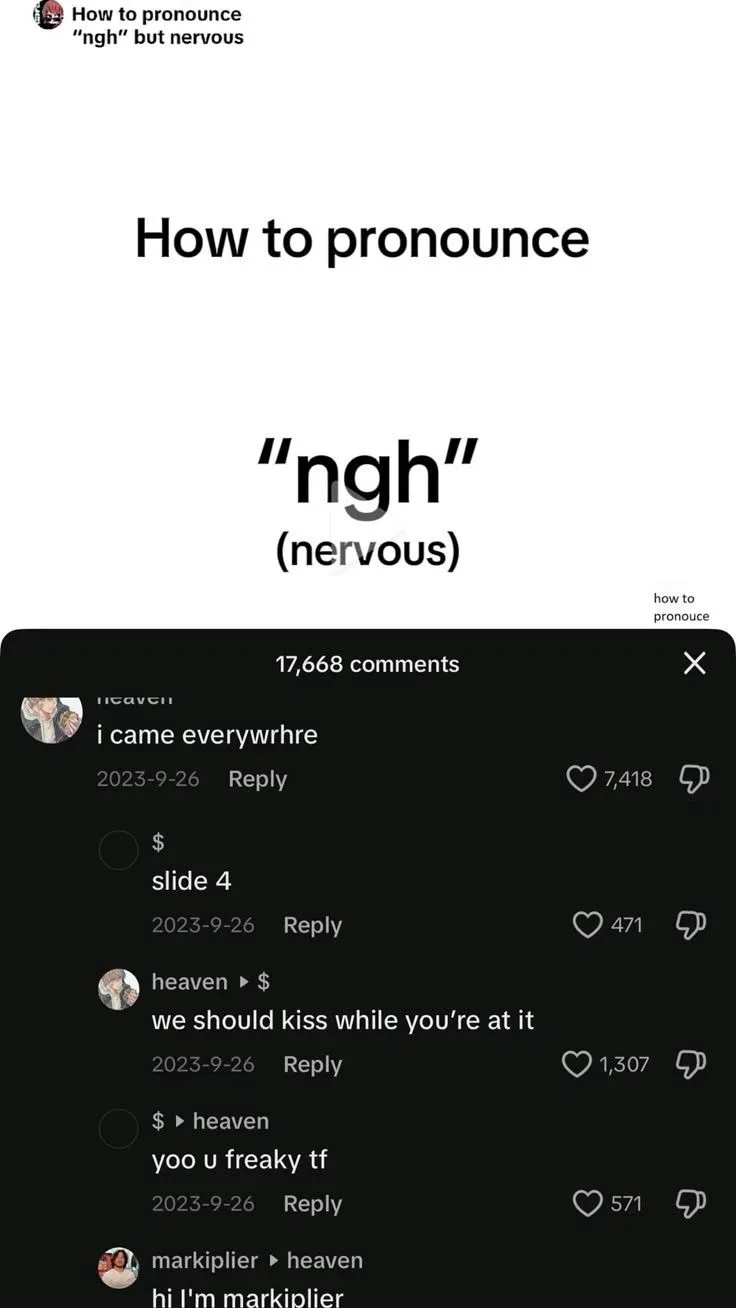The image size is (736, 1308).
Task: Open the markiplier username link
Action: point(205,1261)
